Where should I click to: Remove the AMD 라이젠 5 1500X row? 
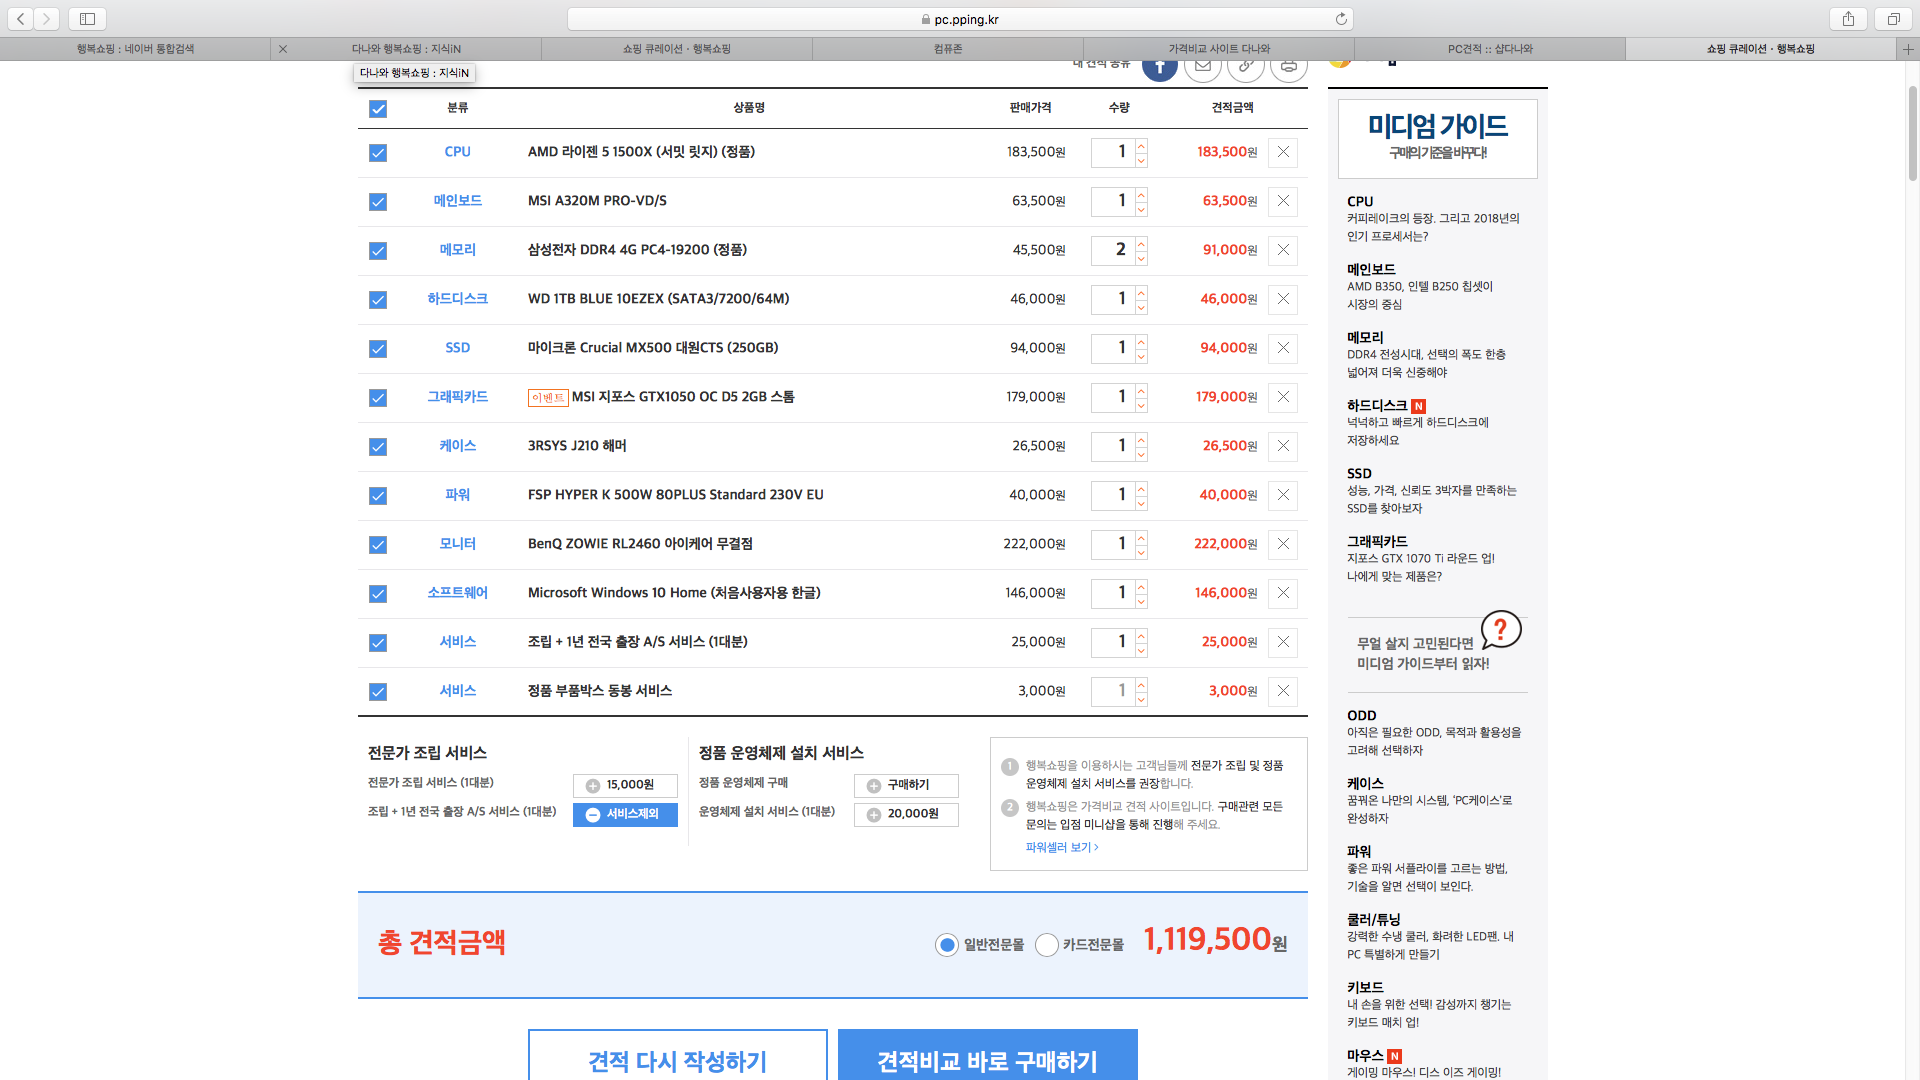point(1283,152)
